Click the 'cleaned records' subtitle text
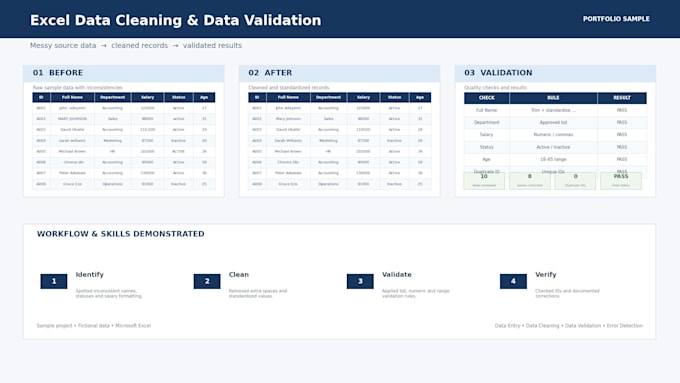The width and height of the screenshot is (680, 383). click(139, 46)
